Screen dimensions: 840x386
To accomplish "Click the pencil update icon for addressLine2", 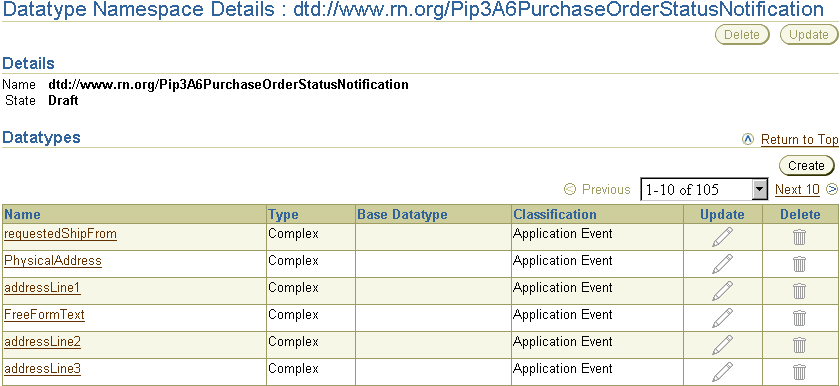I will coord(722,345).
